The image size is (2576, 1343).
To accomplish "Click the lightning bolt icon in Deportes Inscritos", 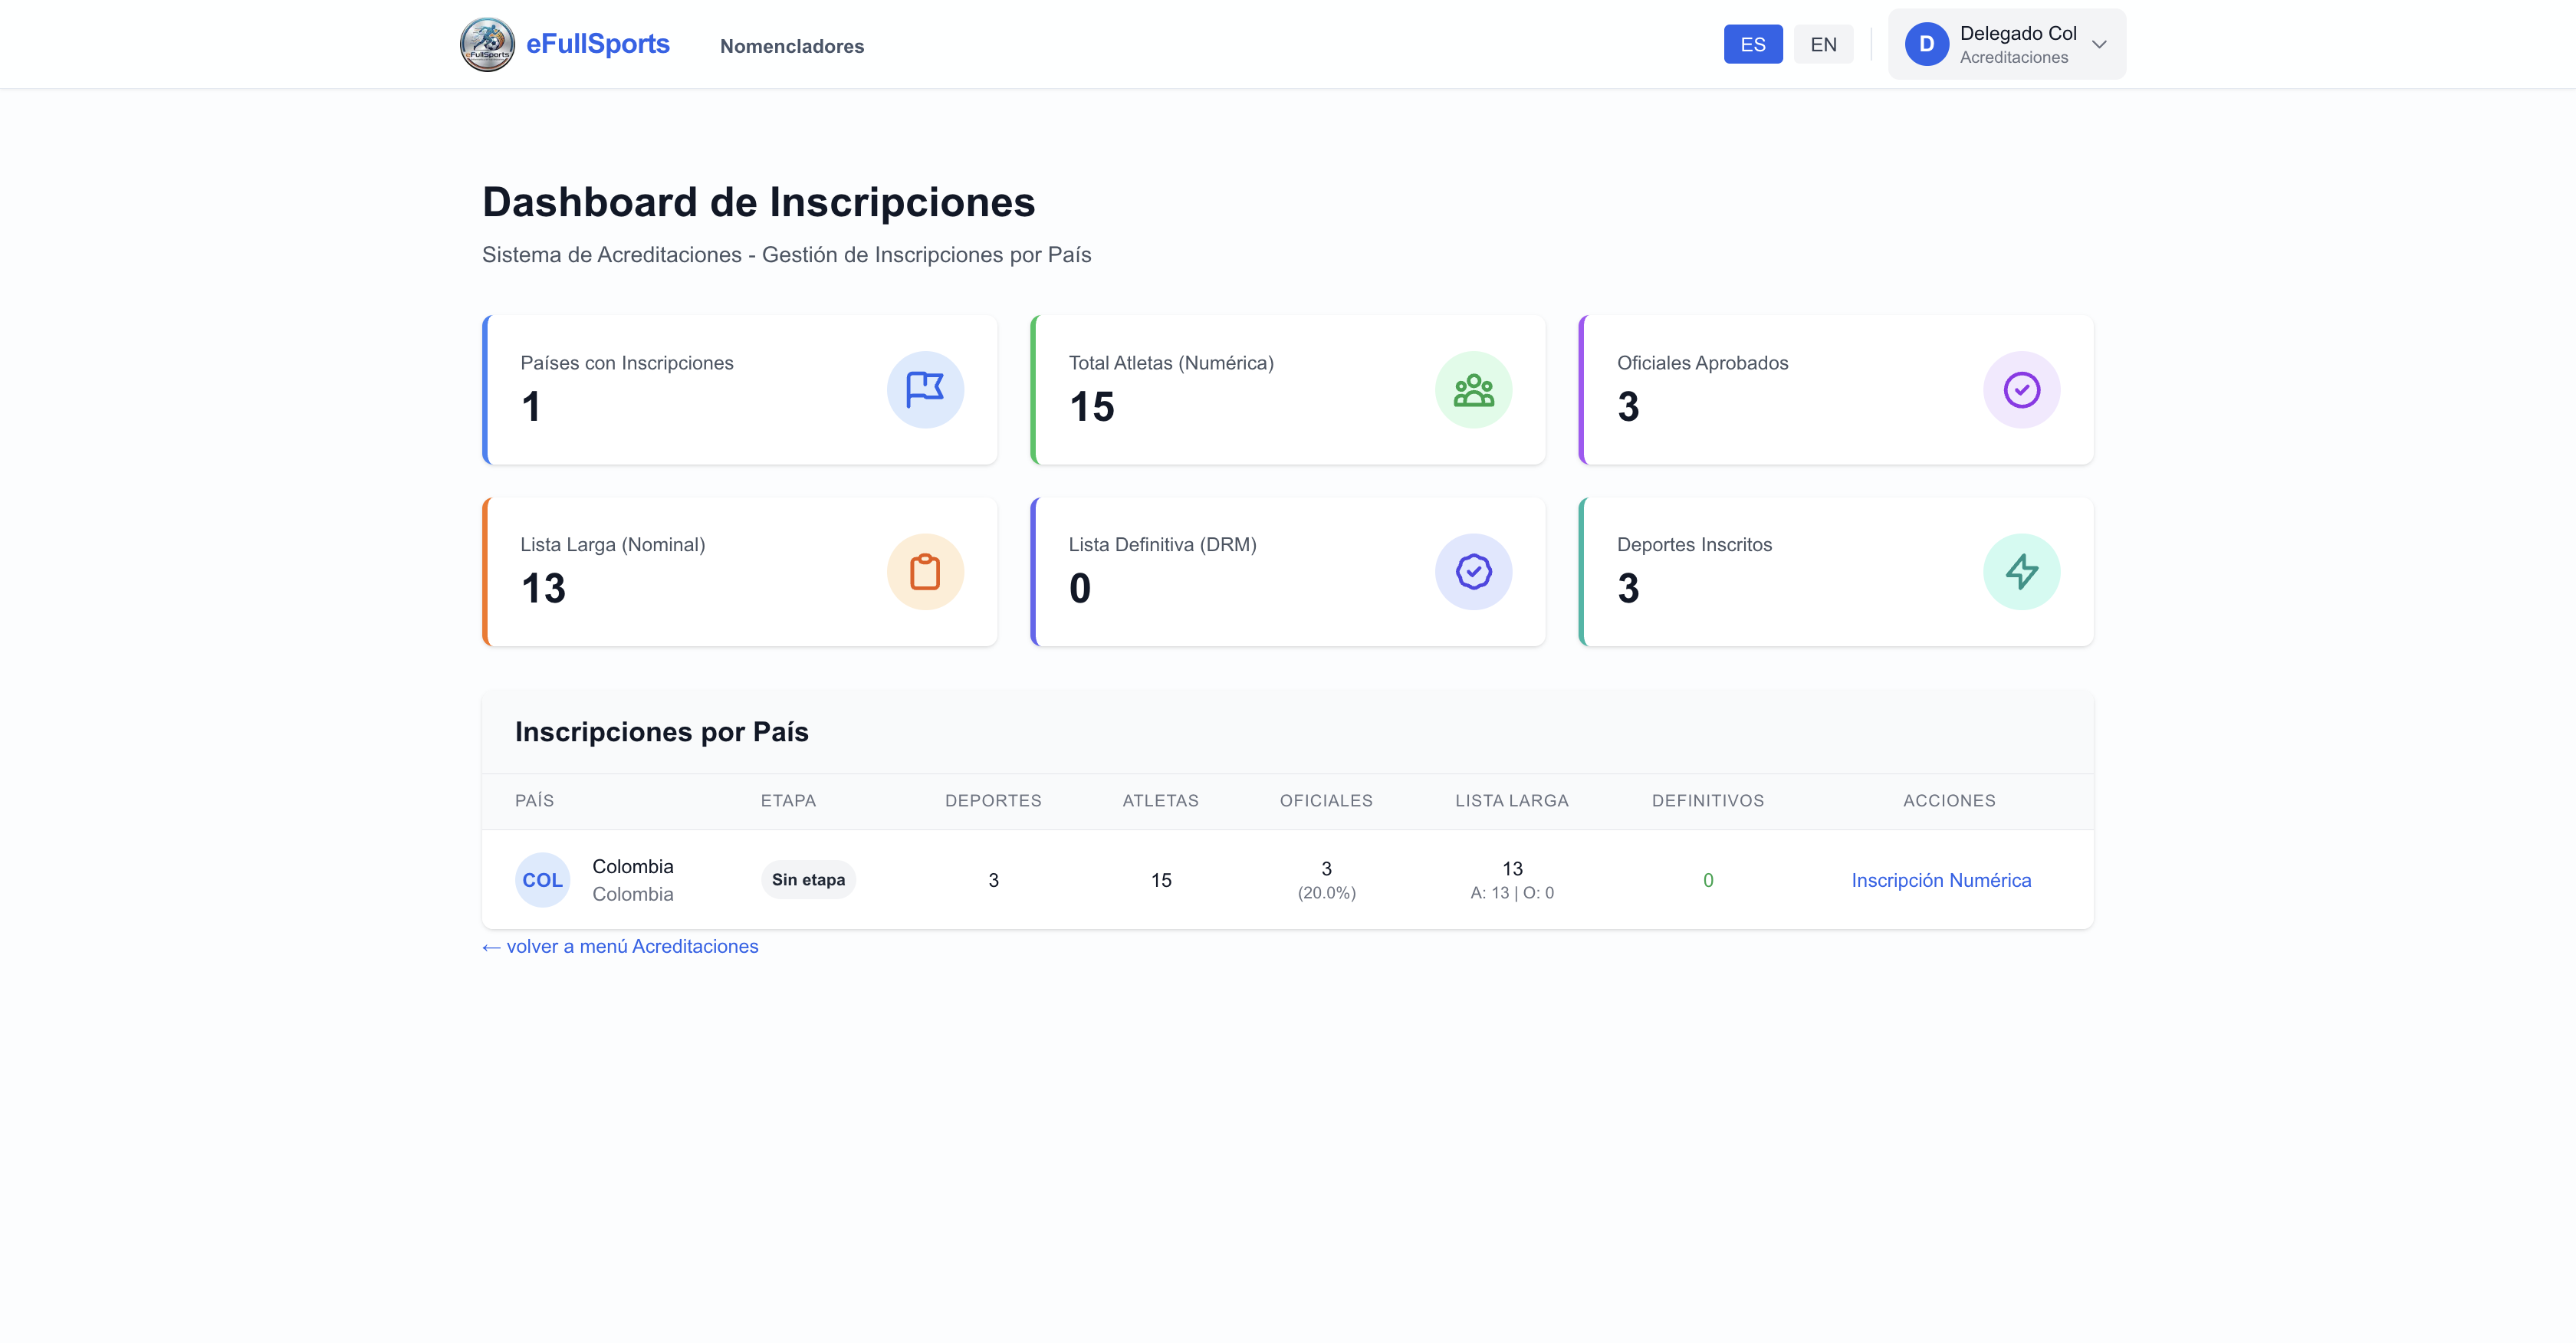I will click(2021, 572).
